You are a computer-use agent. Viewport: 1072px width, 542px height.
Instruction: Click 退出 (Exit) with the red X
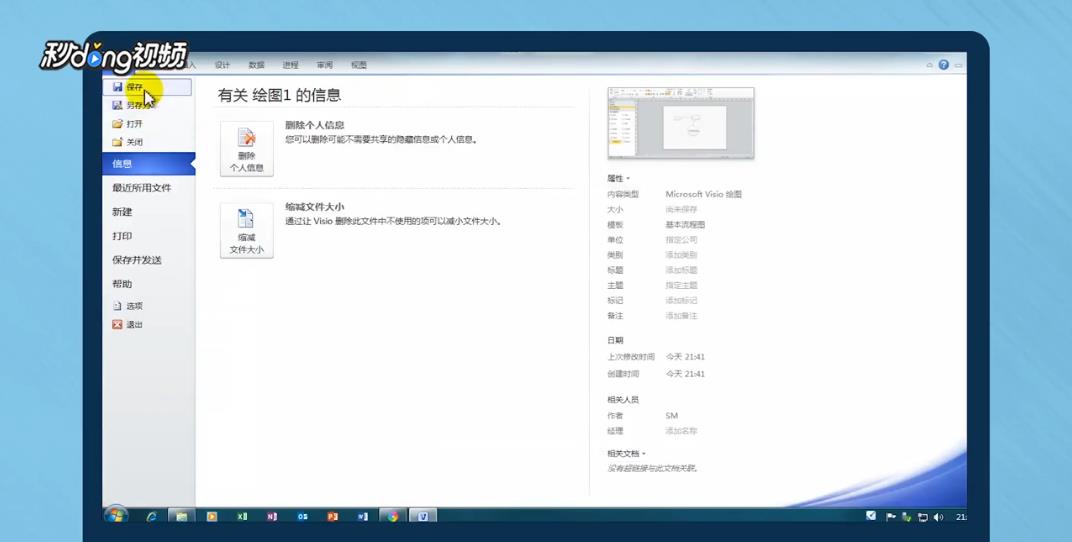[128, 325]
